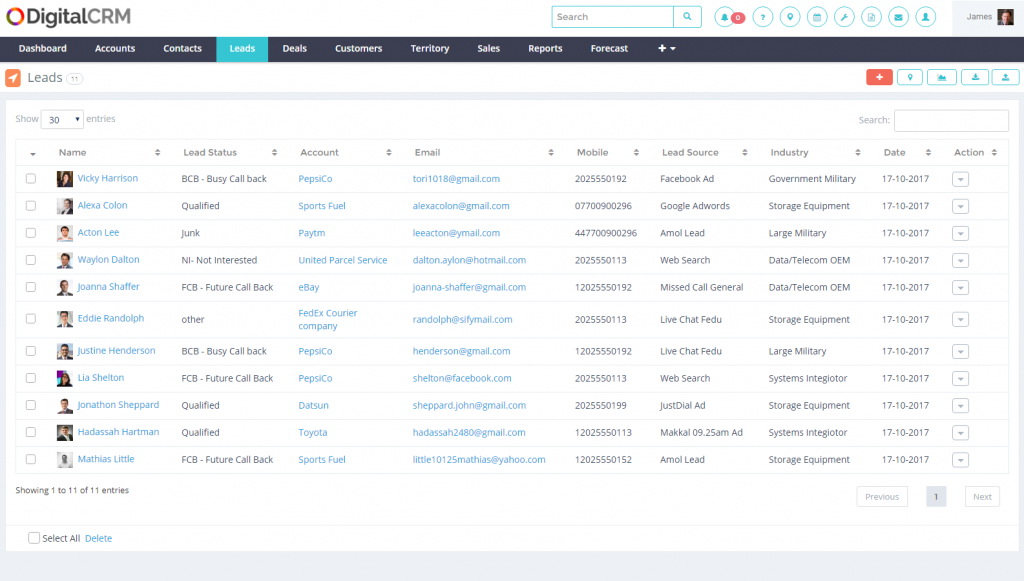Click the wrench settings icon

844,17
